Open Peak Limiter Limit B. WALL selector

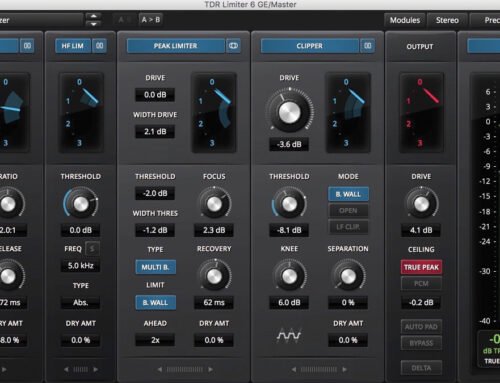click(156, 303)
